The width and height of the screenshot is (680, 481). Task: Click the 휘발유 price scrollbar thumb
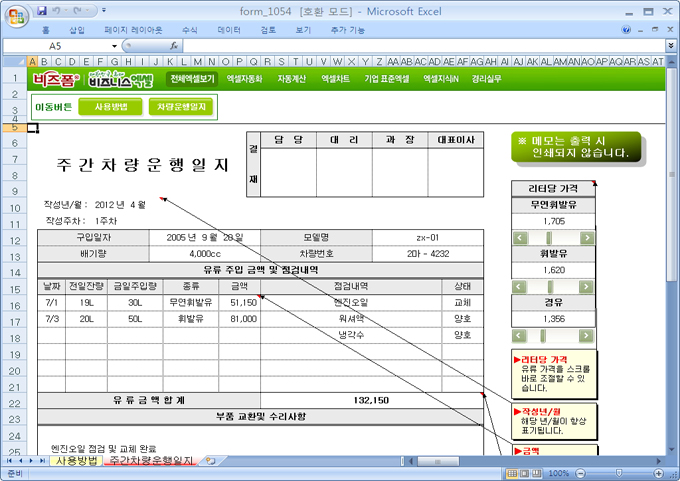click(550, 287)
